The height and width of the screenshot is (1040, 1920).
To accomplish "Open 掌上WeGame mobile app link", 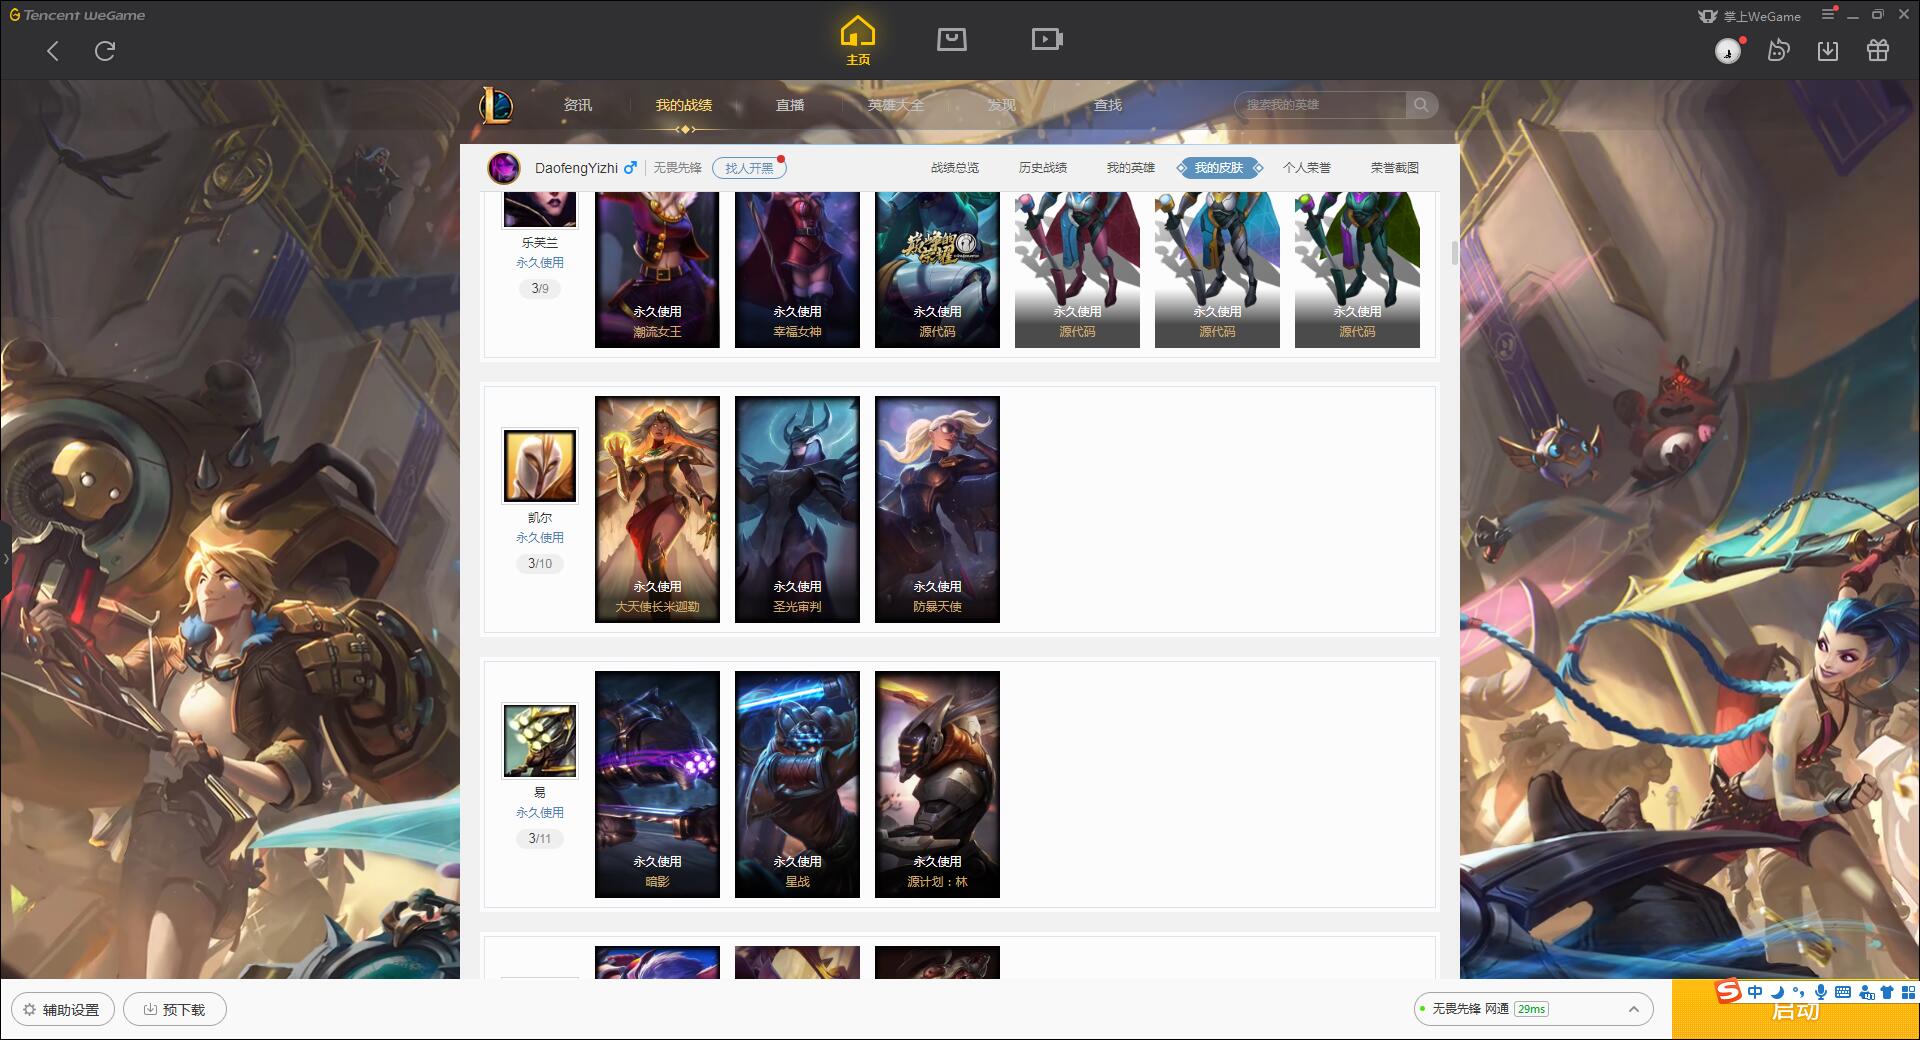I will click(x=1749, y=16).
